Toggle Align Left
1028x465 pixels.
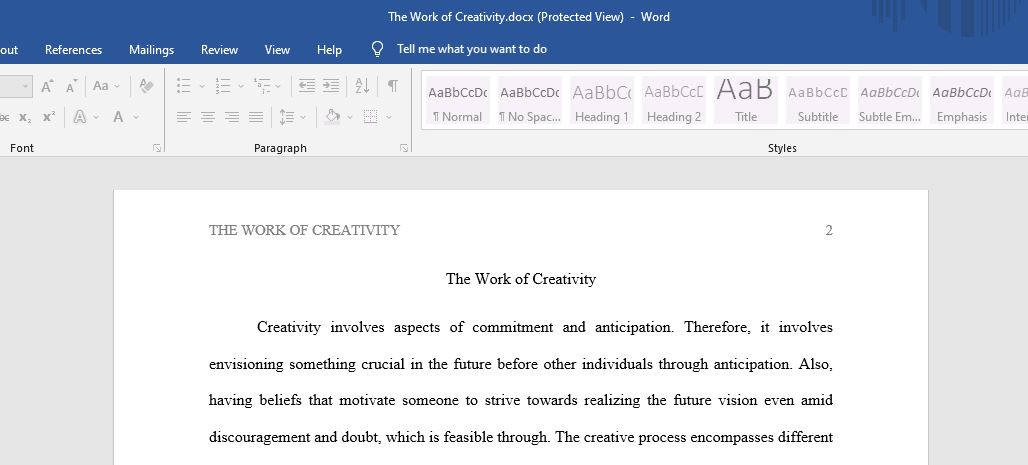184,117
